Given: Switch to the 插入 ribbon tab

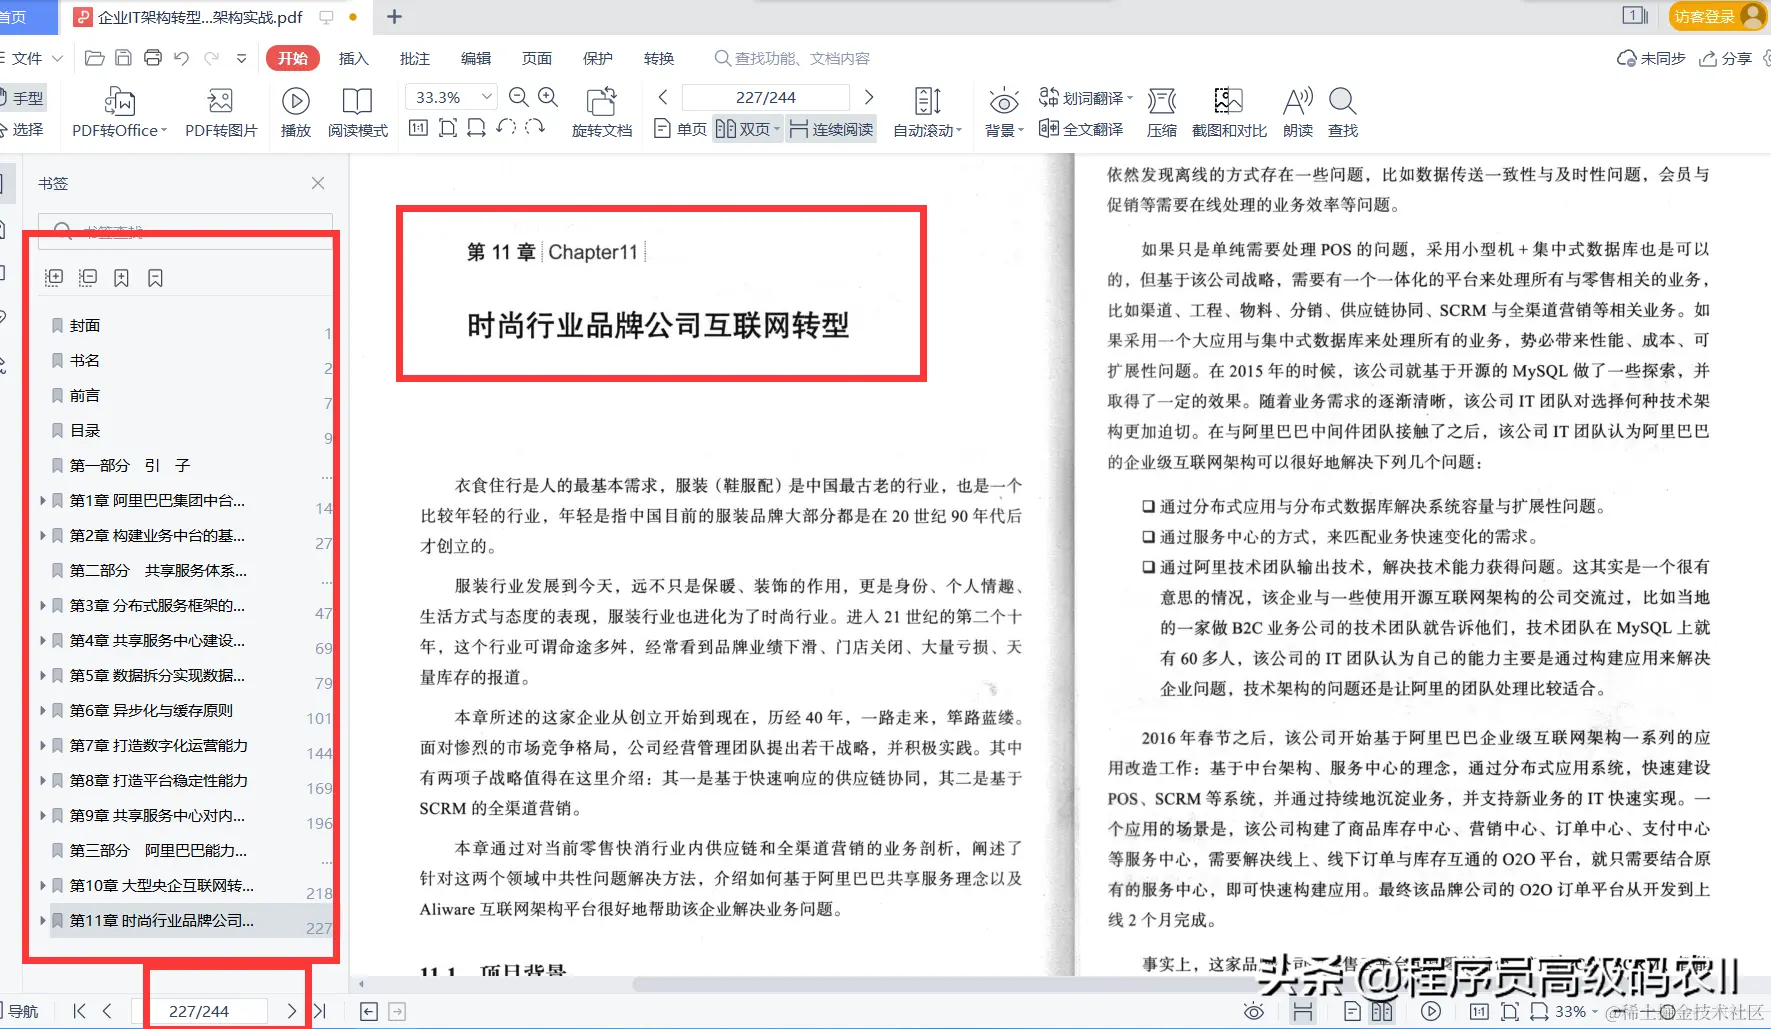Looking at the screenshot, I should pyautogui.click(x=353, y=58).
